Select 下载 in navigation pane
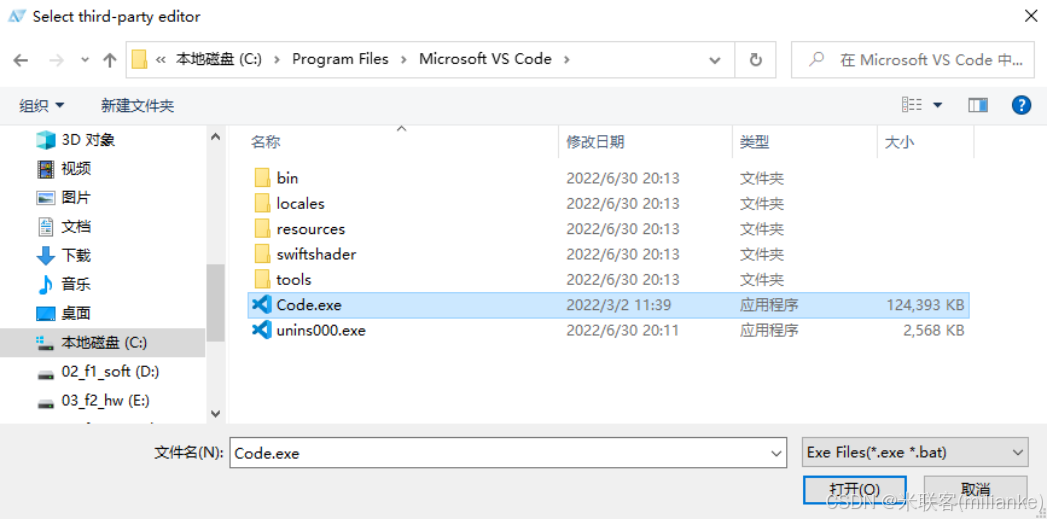Image resolution: width=1047 pixels, height=520 pixels. tap(76, 256)
